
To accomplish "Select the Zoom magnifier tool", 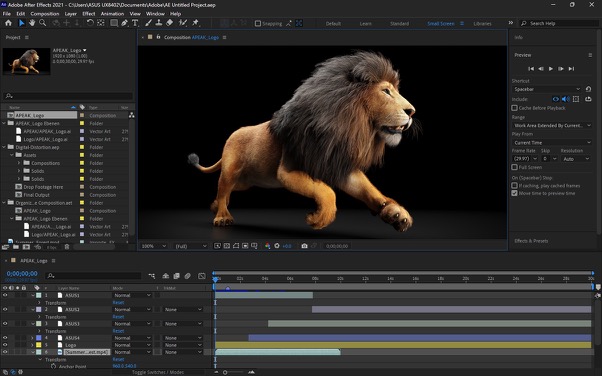I will 42,23.
